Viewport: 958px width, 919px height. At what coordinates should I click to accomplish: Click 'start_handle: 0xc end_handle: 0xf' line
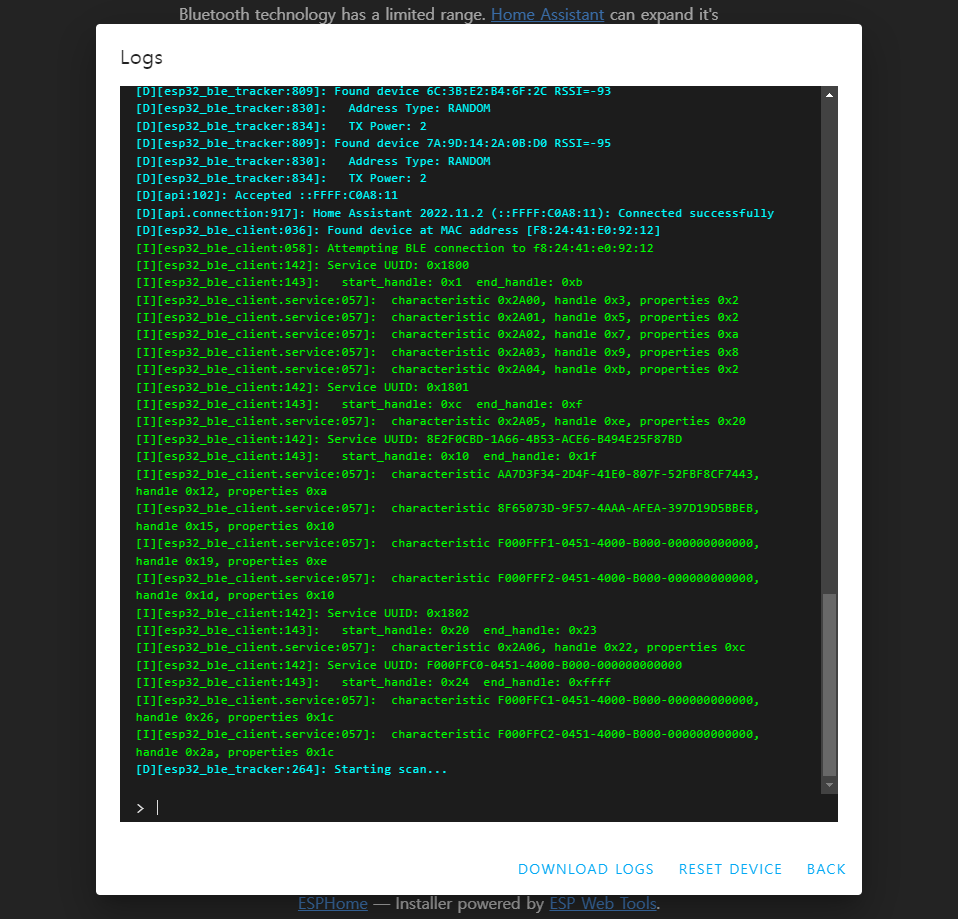pos(359,404)
